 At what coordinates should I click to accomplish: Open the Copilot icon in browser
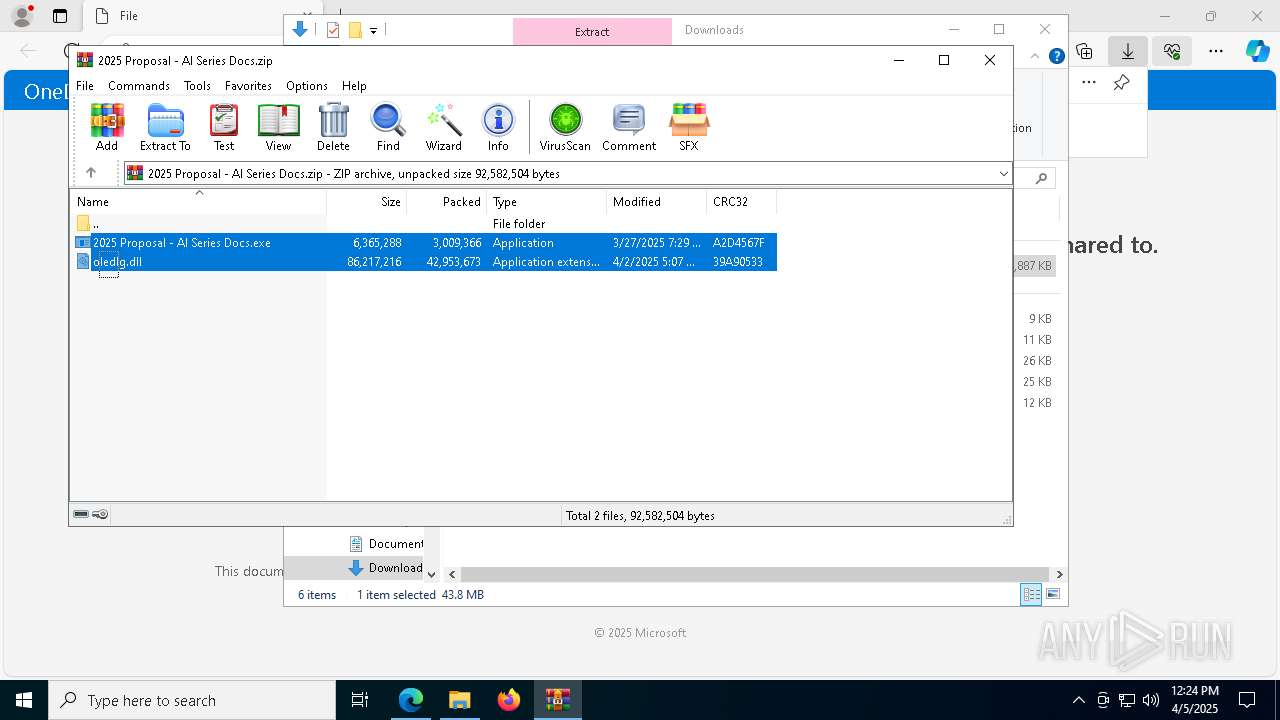point(1257,51)
